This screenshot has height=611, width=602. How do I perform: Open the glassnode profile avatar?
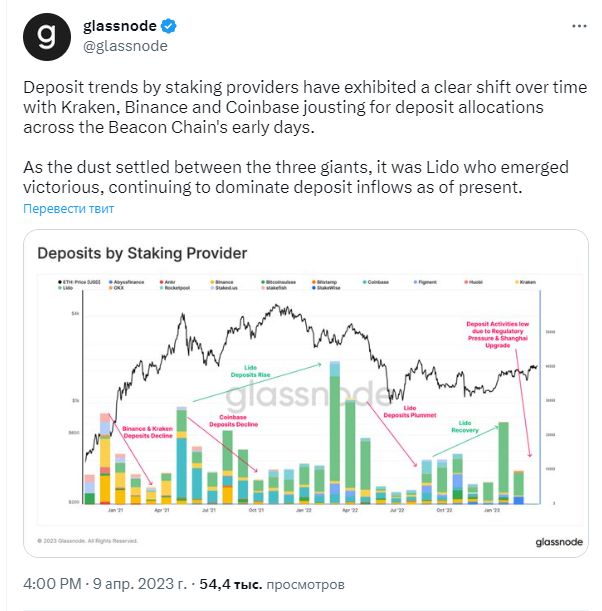click(47, 37)
